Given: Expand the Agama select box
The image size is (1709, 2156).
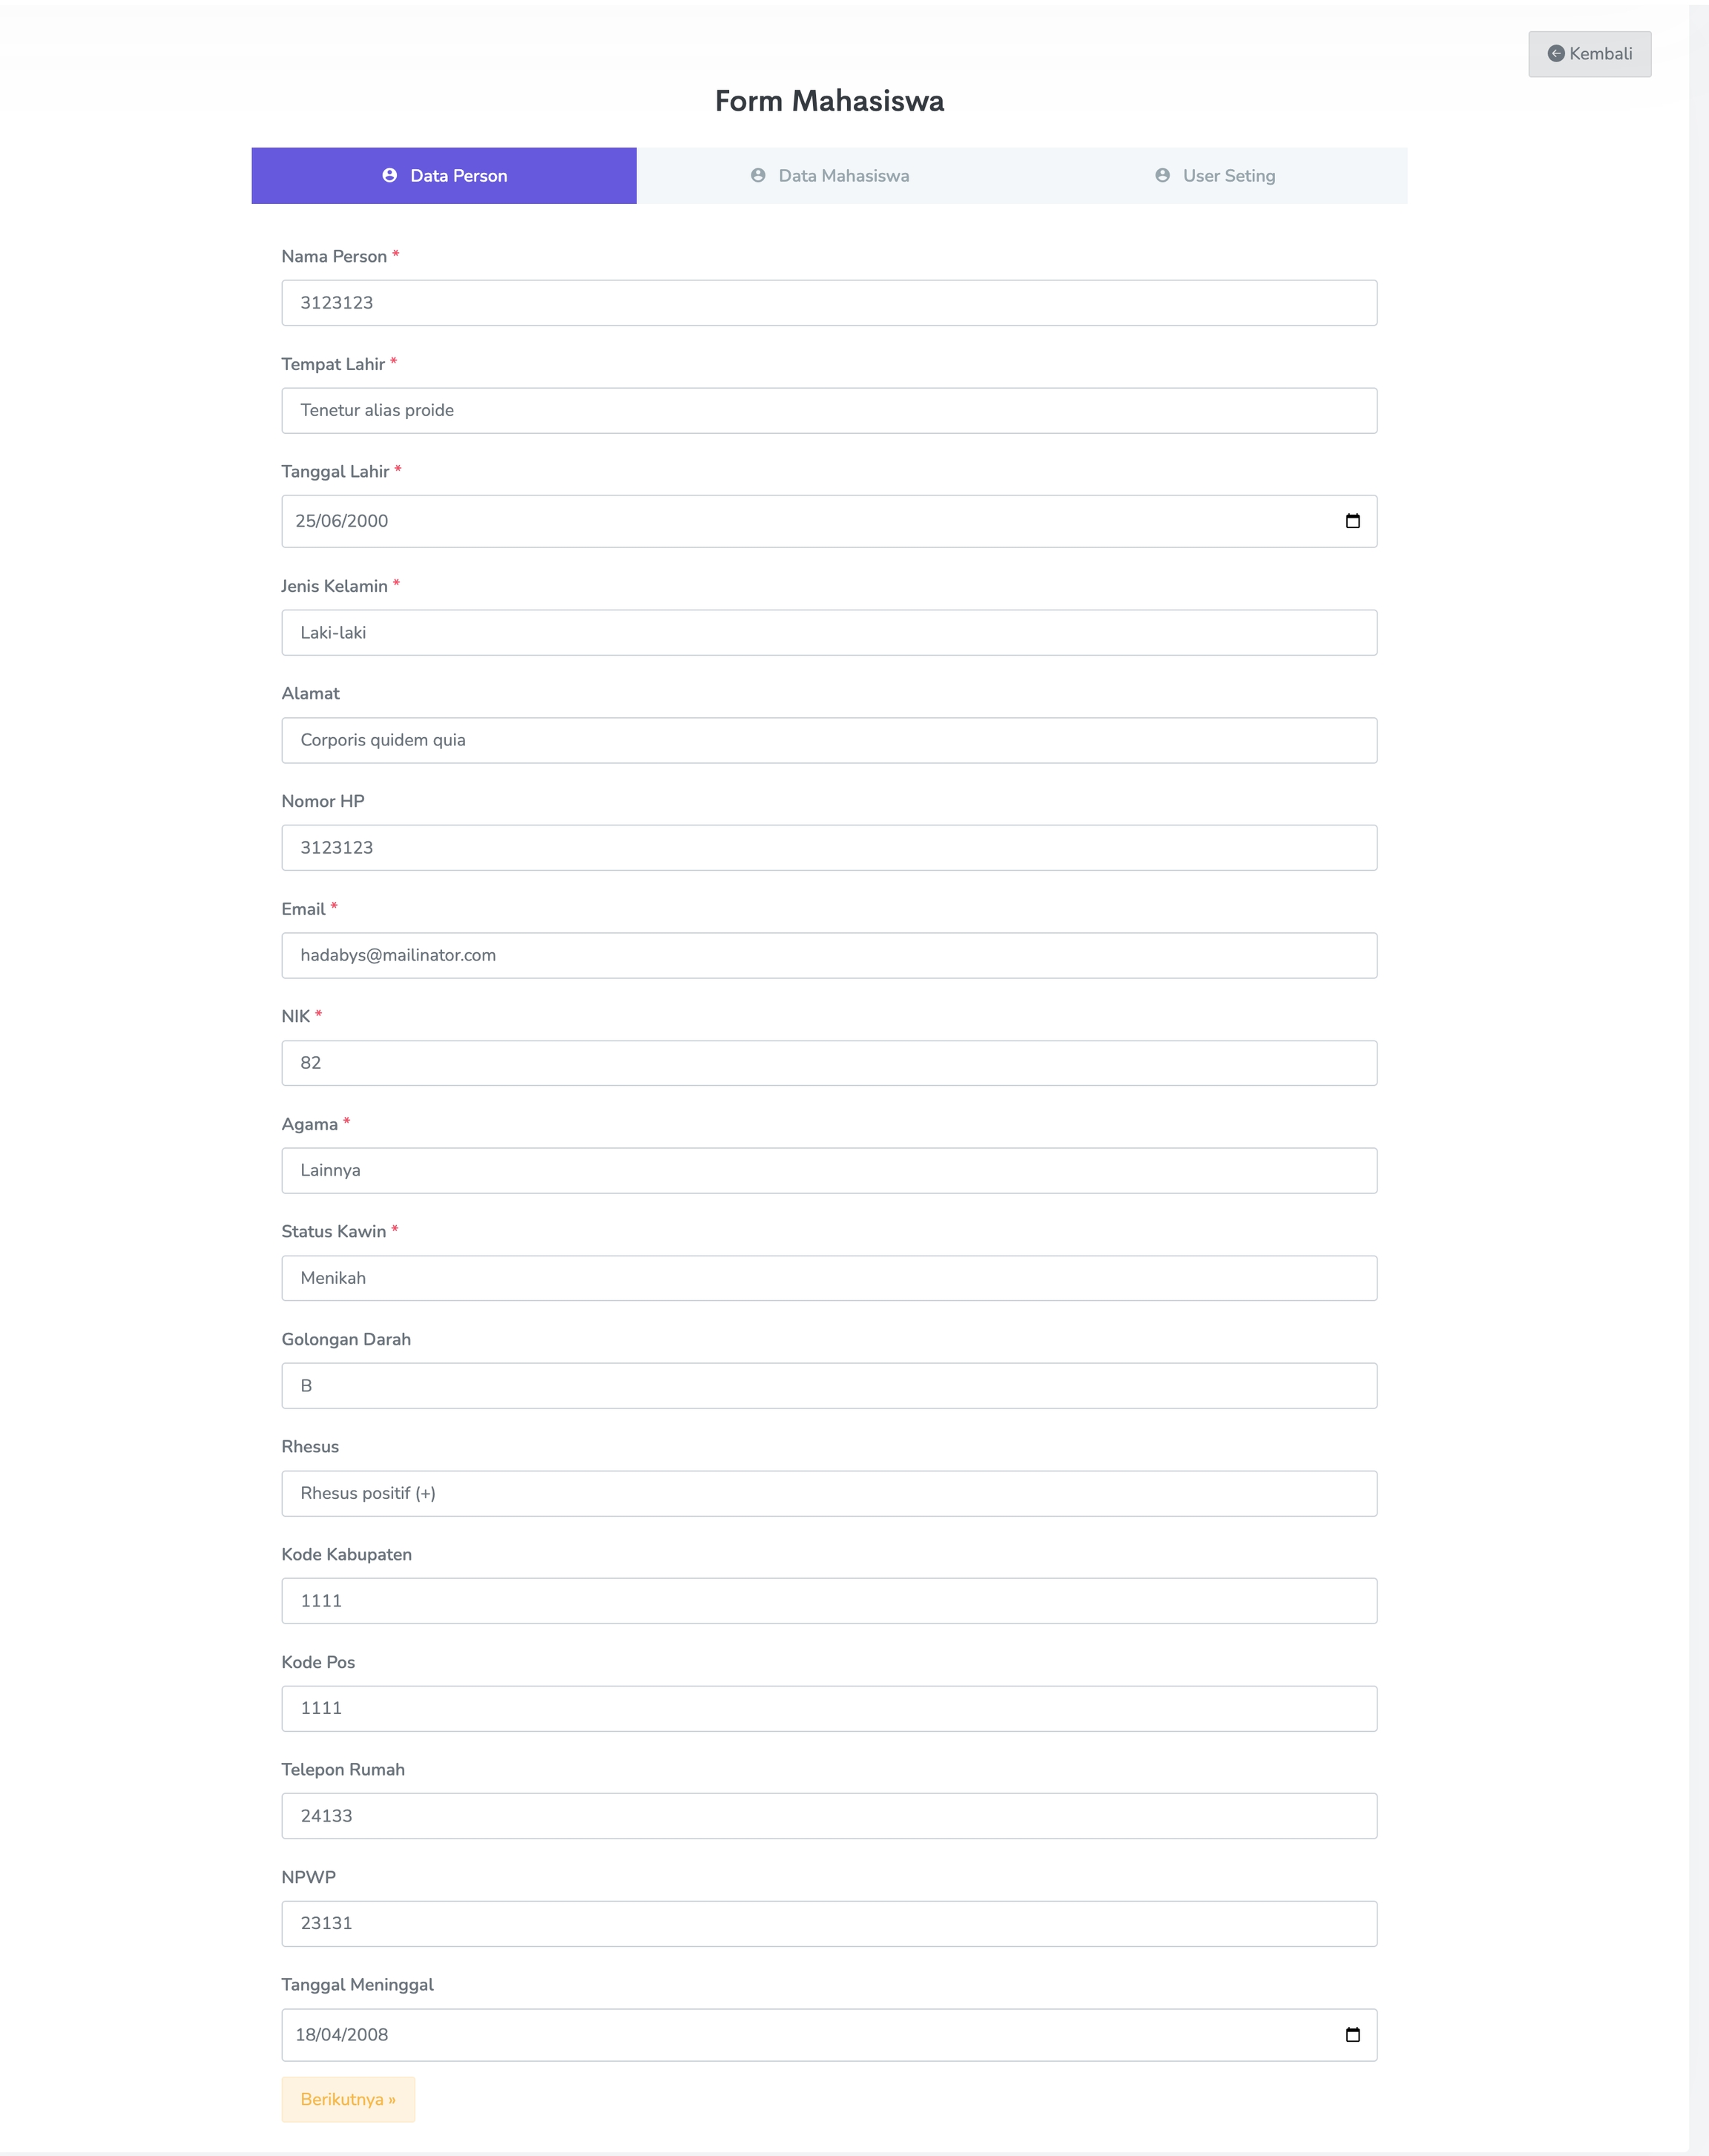Looking at the screenshot, I should pos(828,1170).
